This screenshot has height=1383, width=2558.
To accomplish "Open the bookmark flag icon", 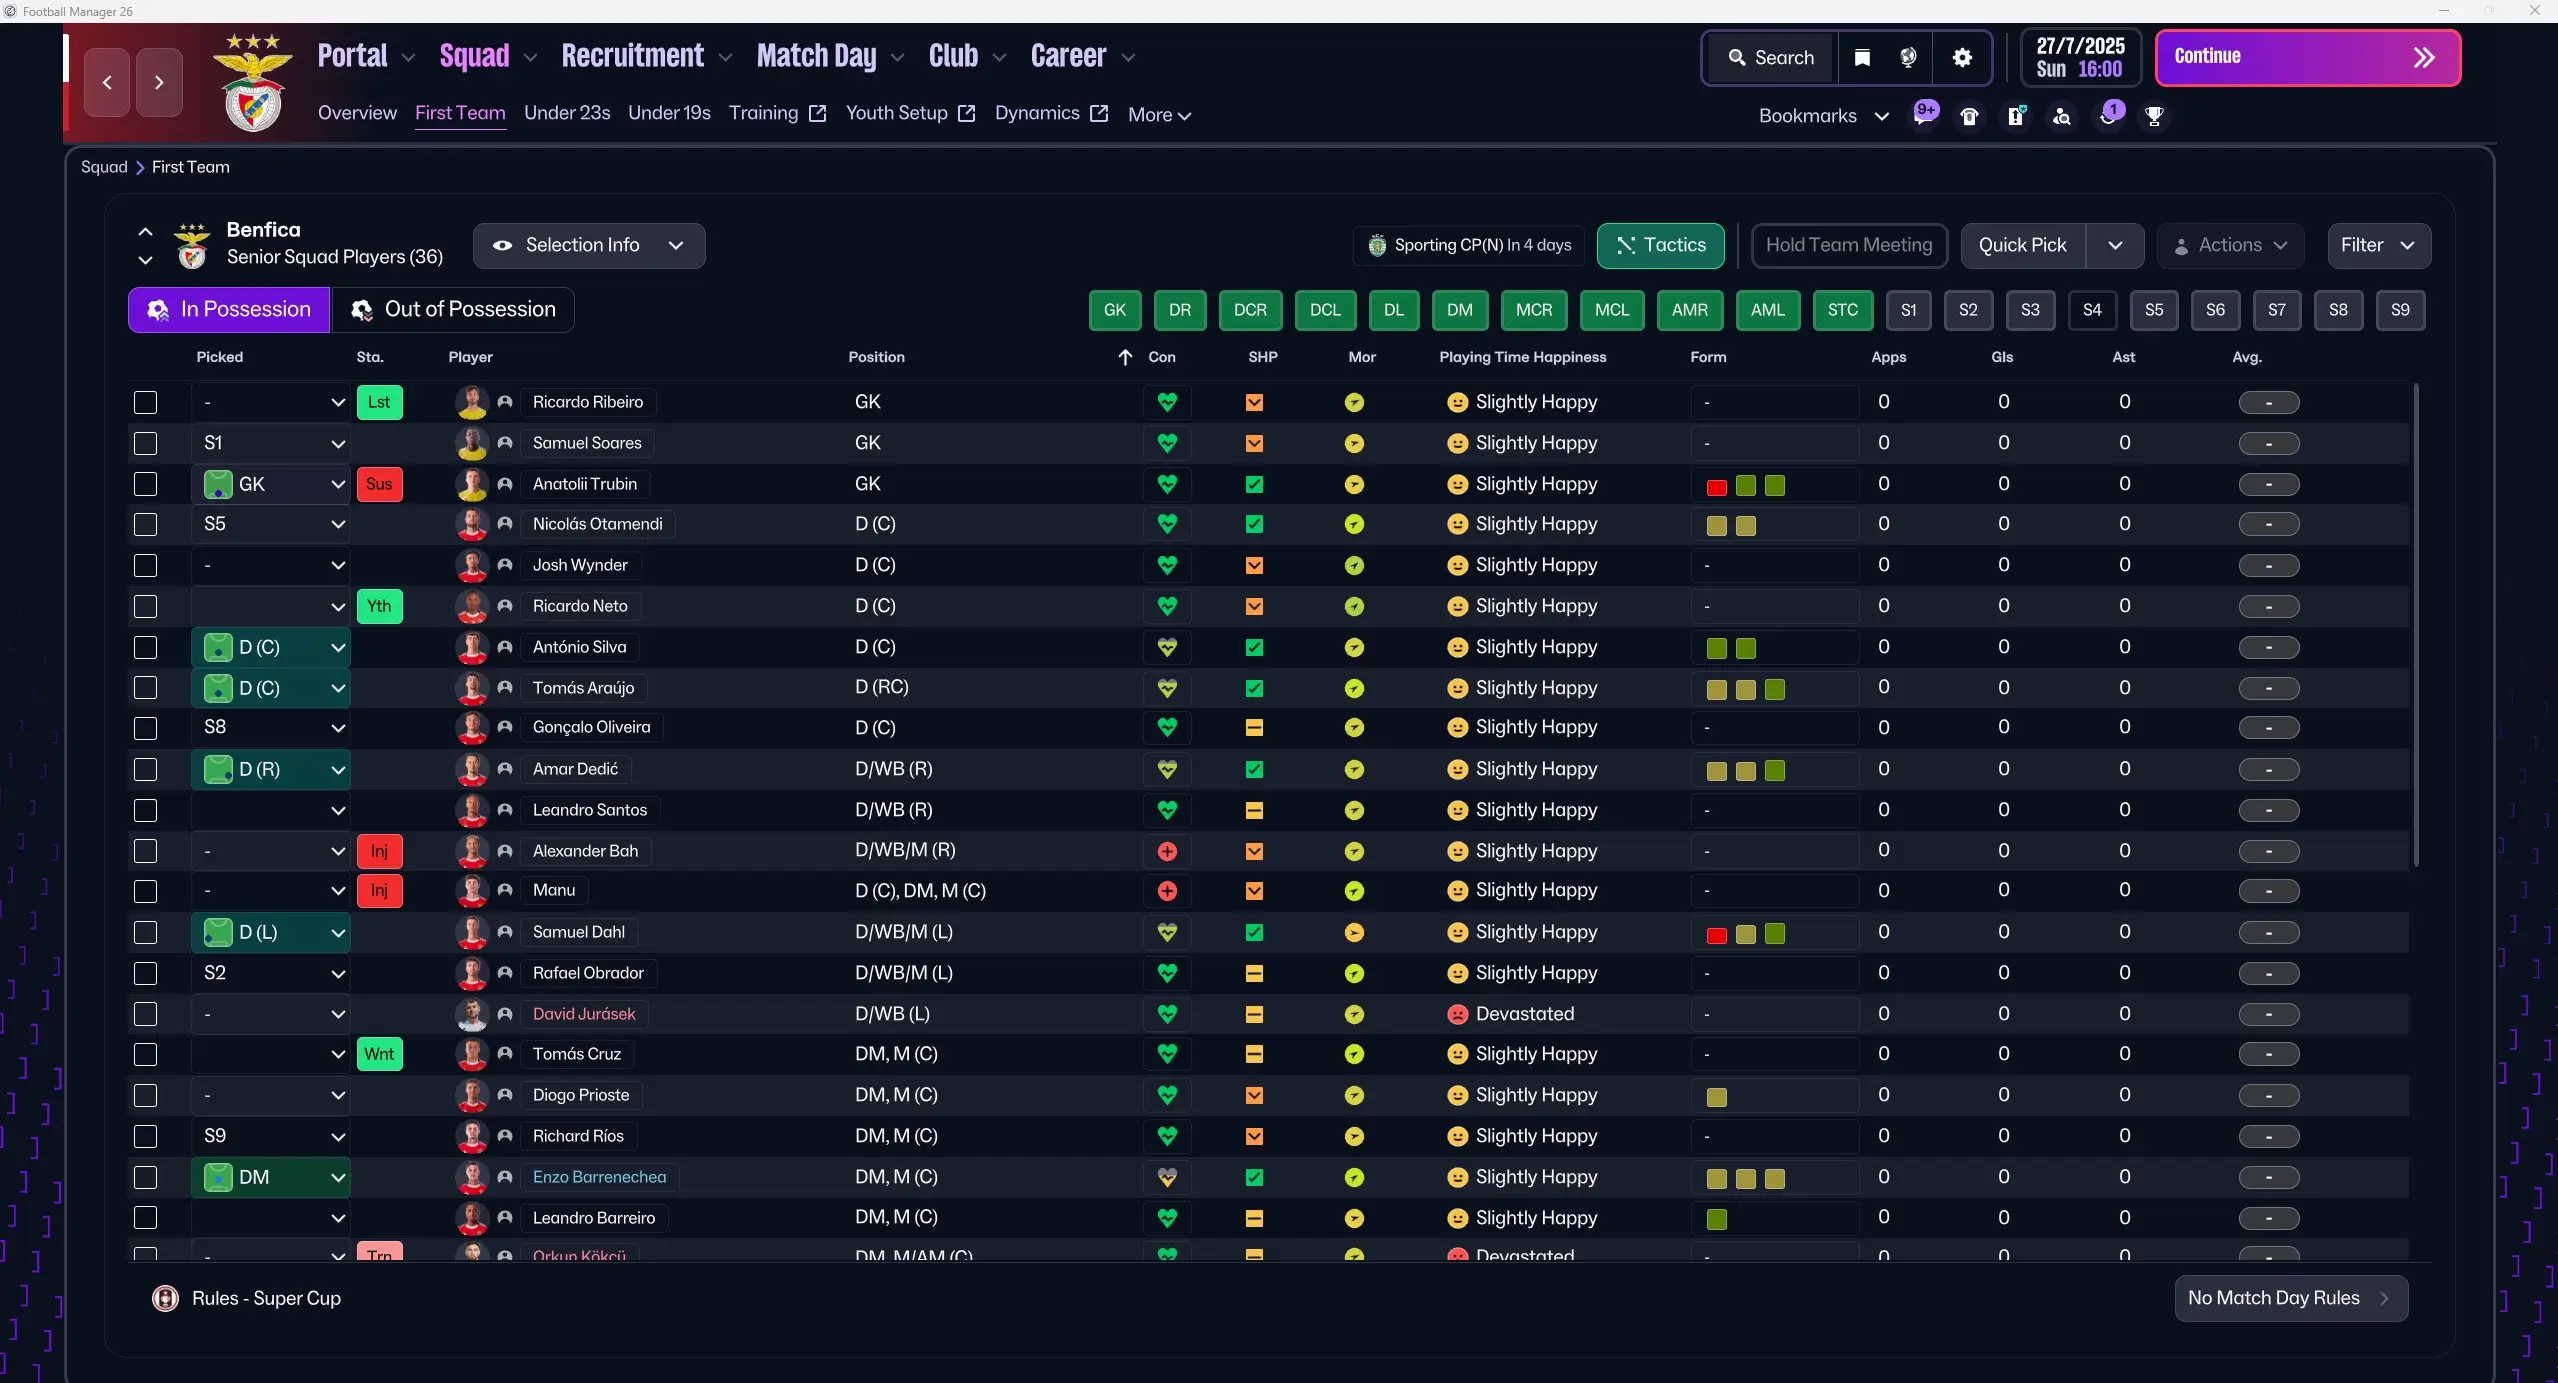I will 1862,58.
